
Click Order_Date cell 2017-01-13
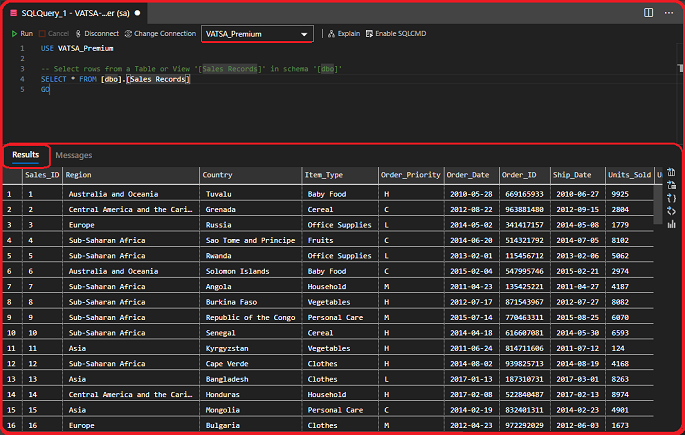(472, 379)
